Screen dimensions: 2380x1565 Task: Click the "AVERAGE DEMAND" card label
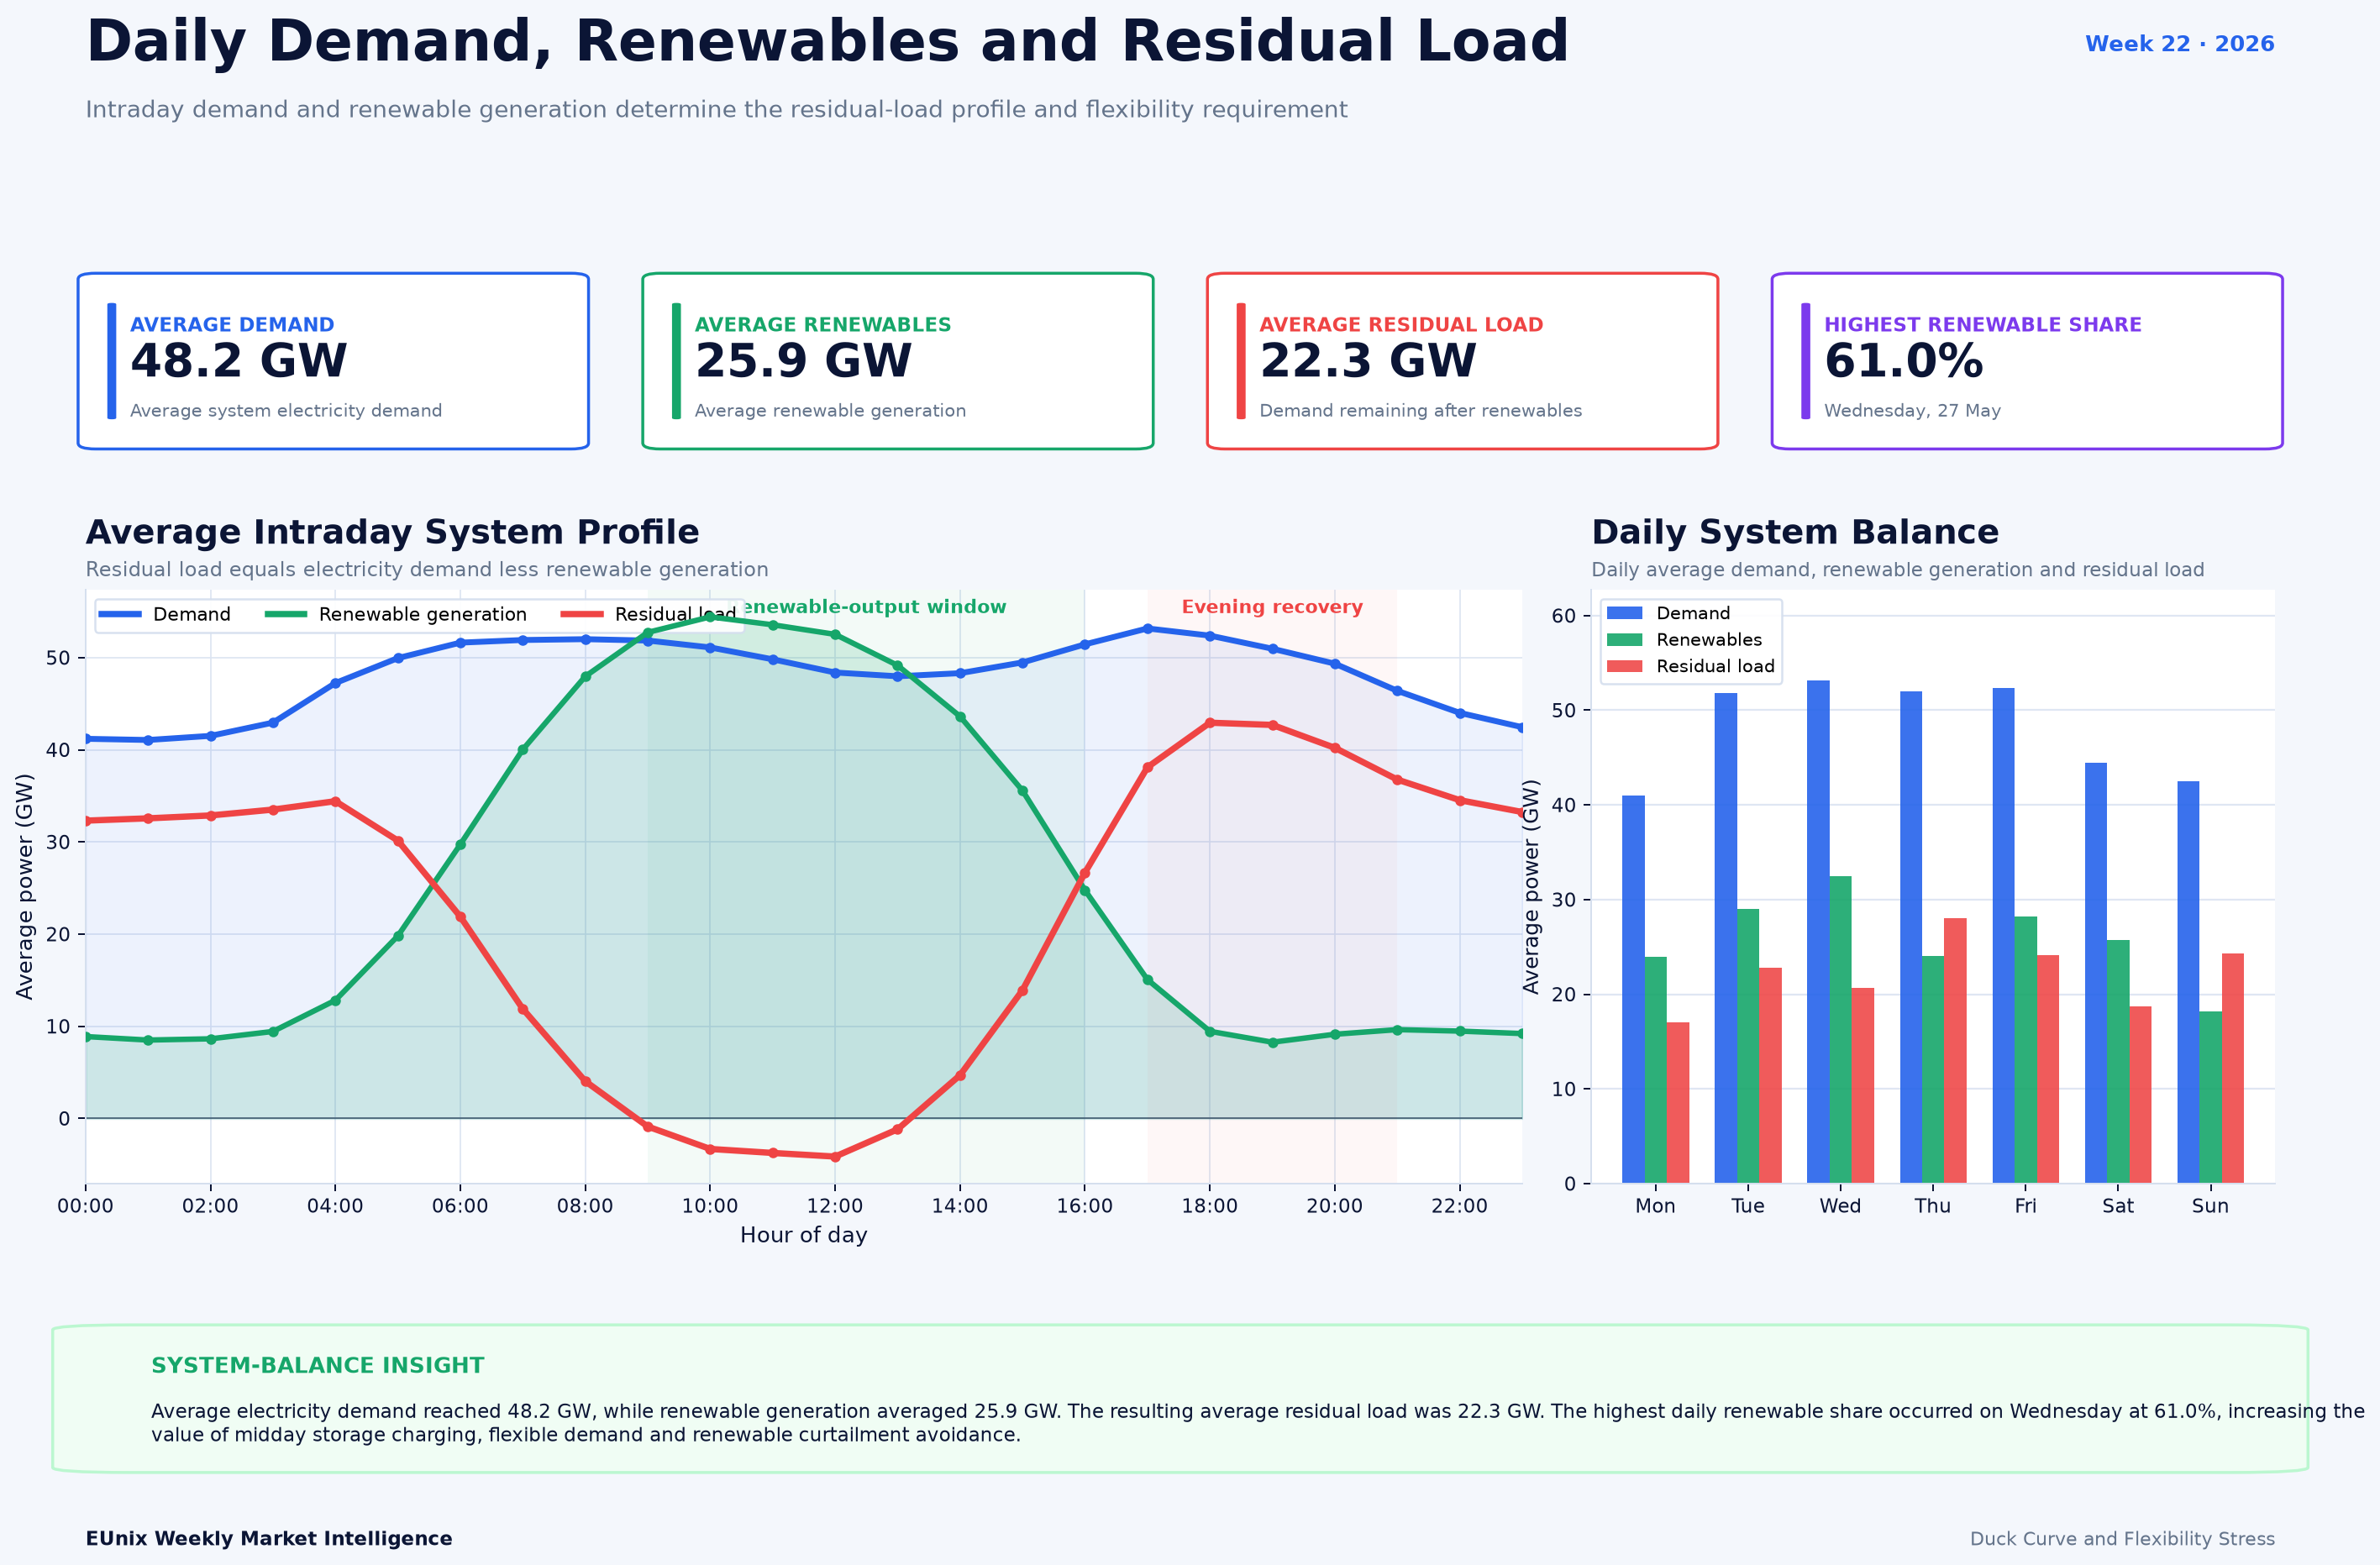pyautogui.click(x=232, y=325)
